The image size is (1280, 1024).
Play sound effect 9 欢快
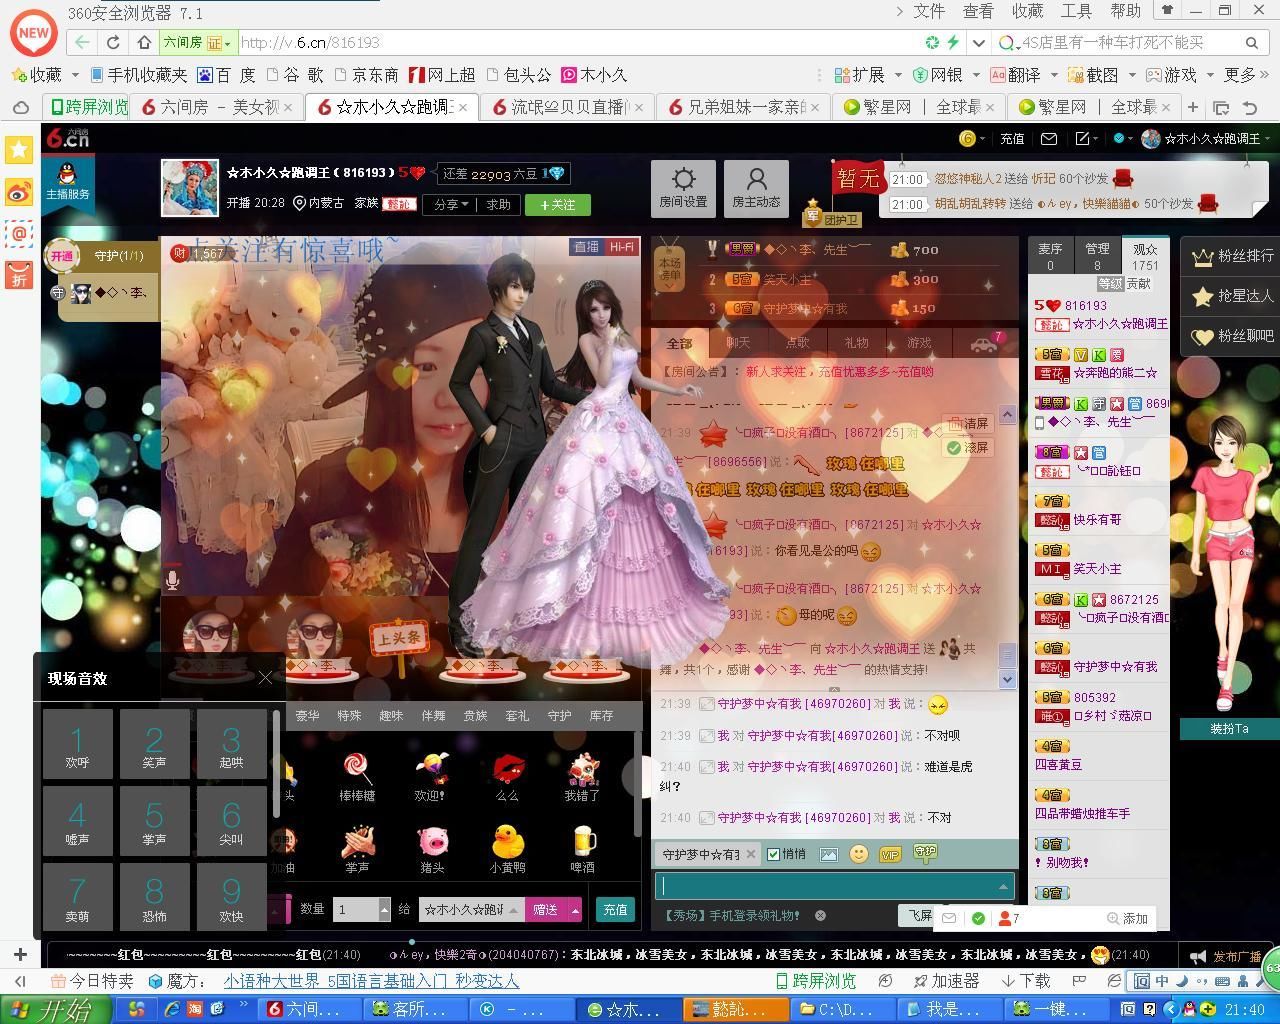click(231, 897)
